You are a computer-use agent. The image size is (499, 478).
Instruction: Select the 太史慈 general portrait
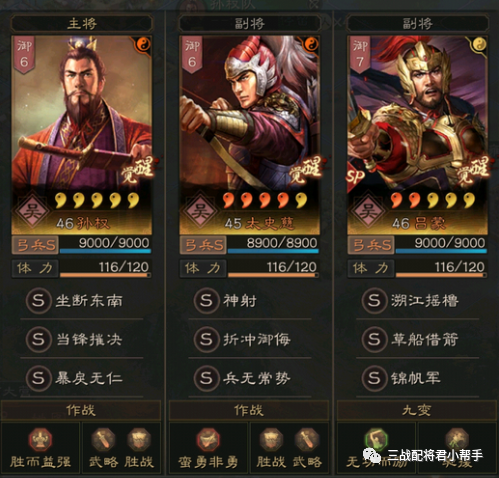coord(250,135)
